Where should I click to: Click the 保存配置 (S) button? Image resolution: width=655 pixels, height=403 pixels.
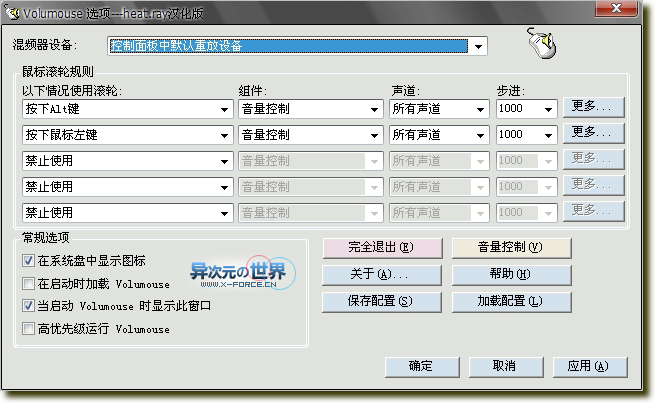pyautogui.click(x=382, y=302)
